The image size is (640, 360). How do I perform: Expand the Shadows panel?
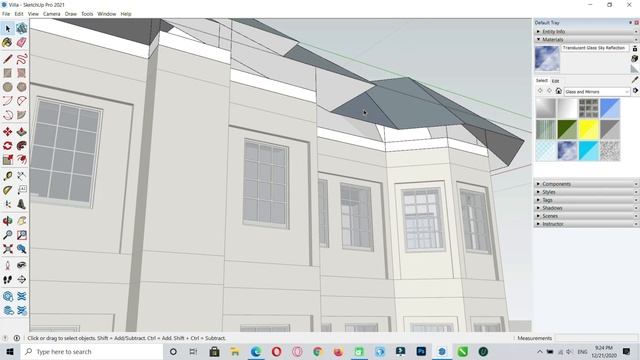(586, 208)
